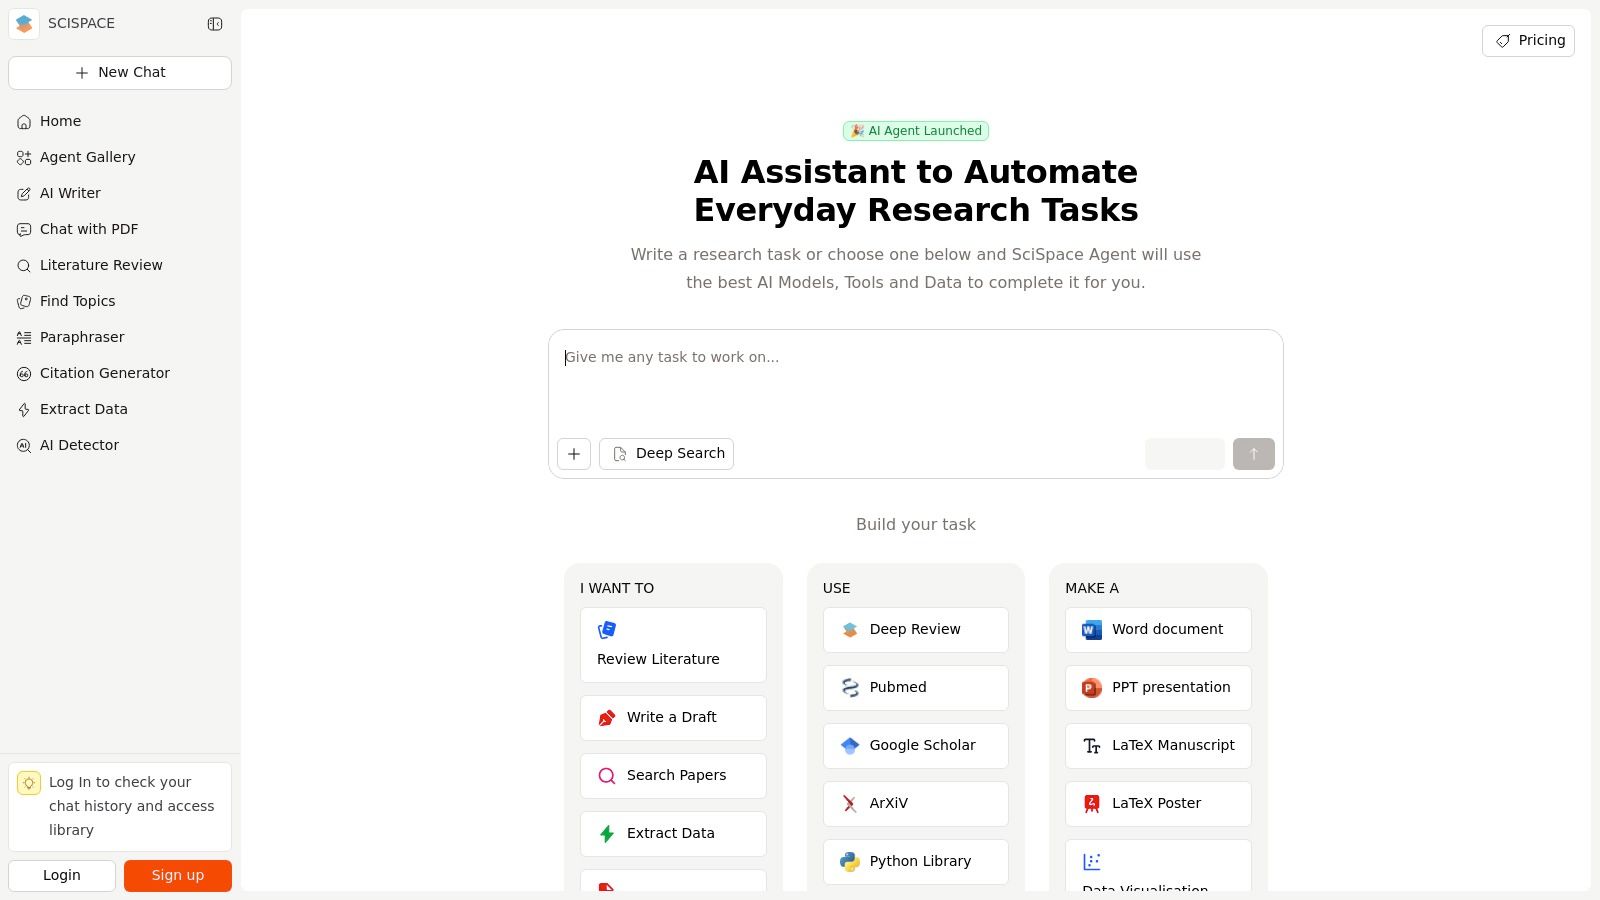
Task: Go to Chat with PDF
Action: (x=89, y=229)
